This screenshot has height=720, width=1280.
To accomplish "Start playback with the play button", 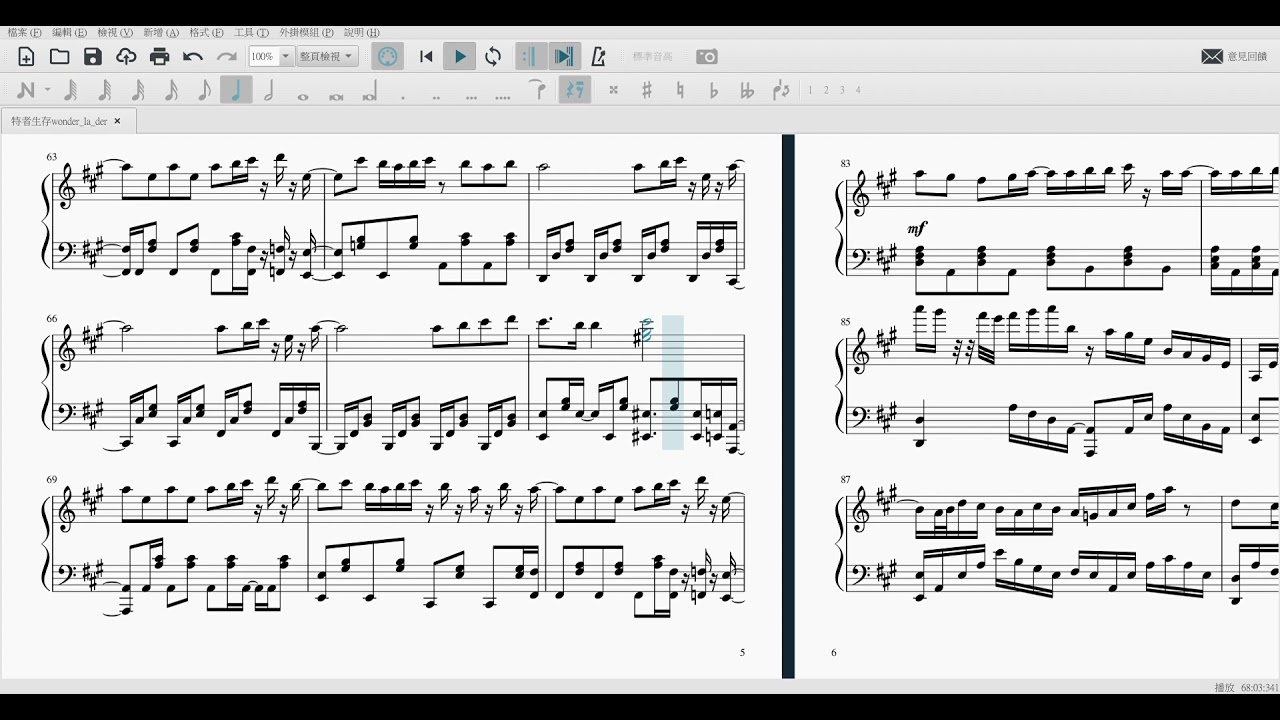I will coord(460,57).
